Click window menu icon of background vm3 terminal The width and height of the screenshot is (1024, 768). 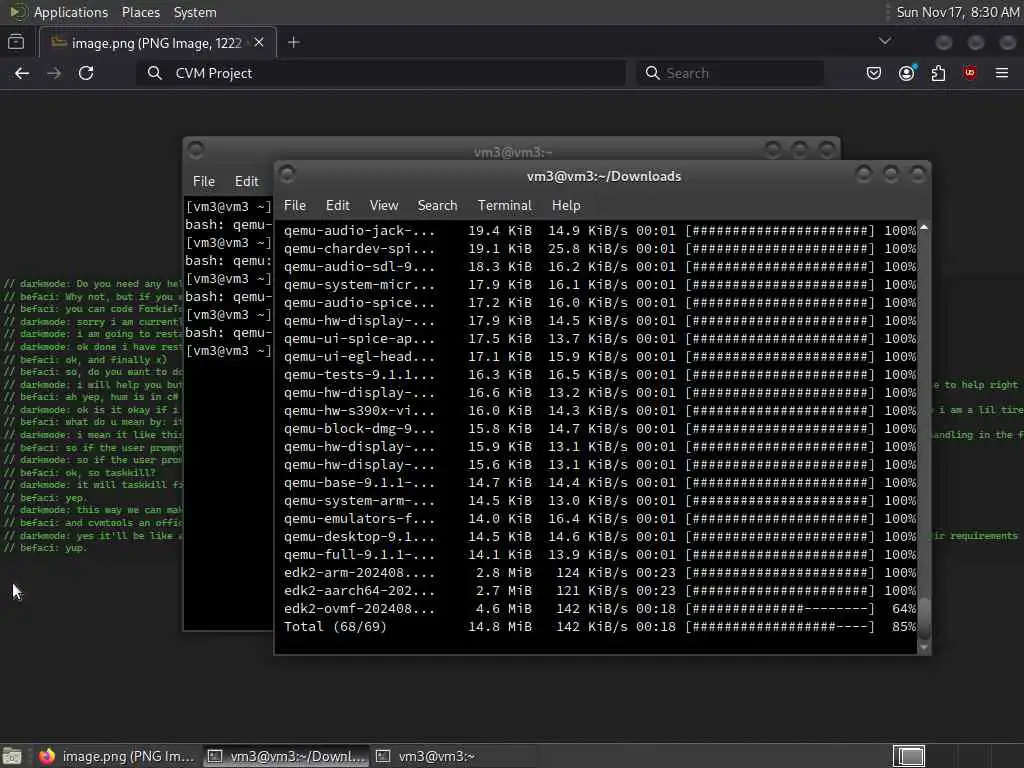[x=196, y=150]
